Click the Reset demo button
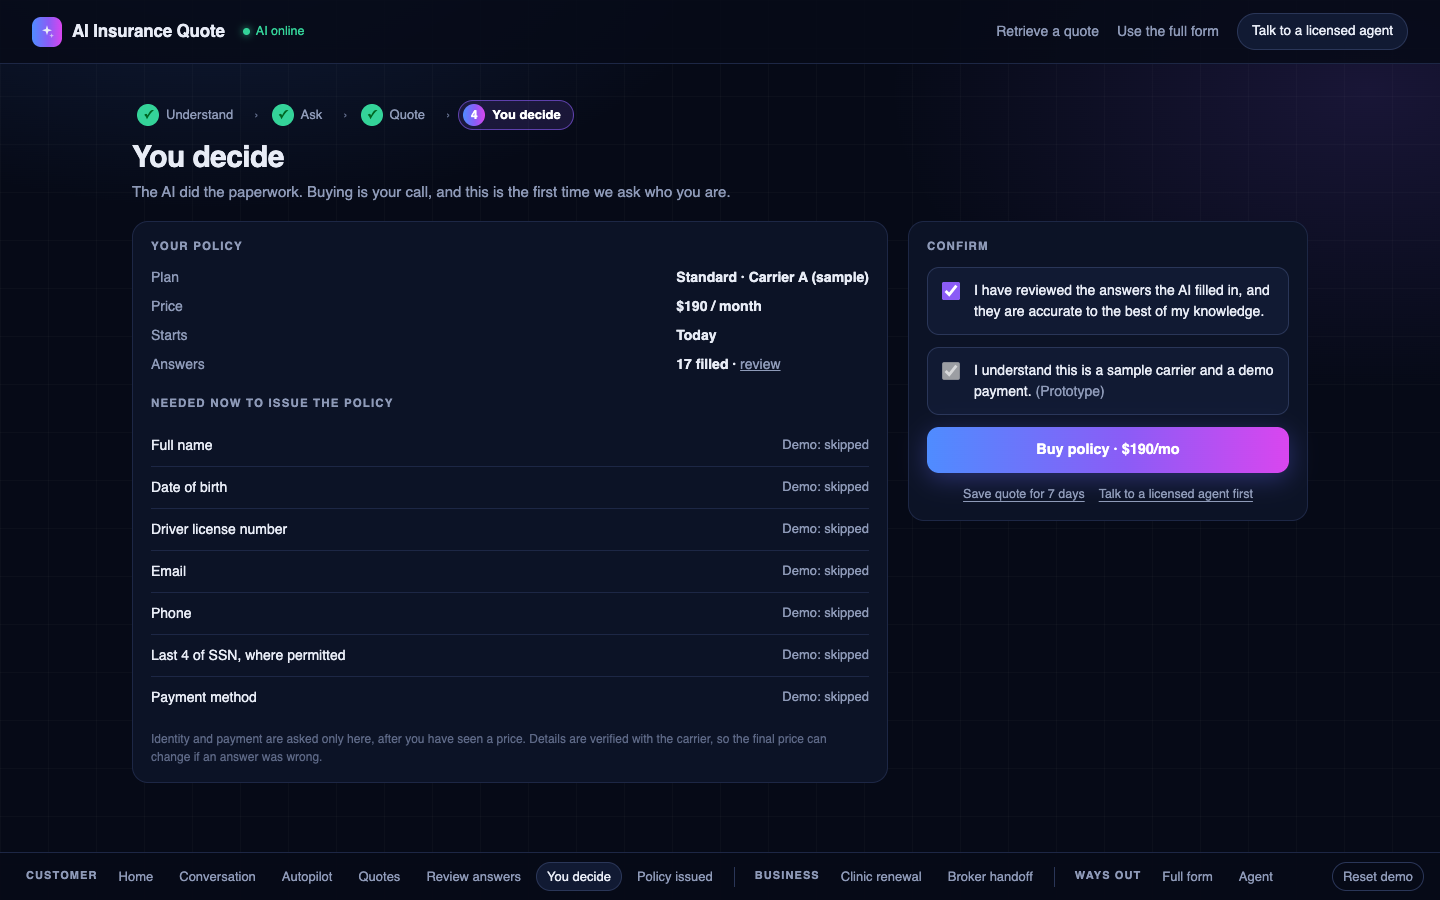Image resolution: width=1440 pixels, height=900 pixels. point(1378,876)
